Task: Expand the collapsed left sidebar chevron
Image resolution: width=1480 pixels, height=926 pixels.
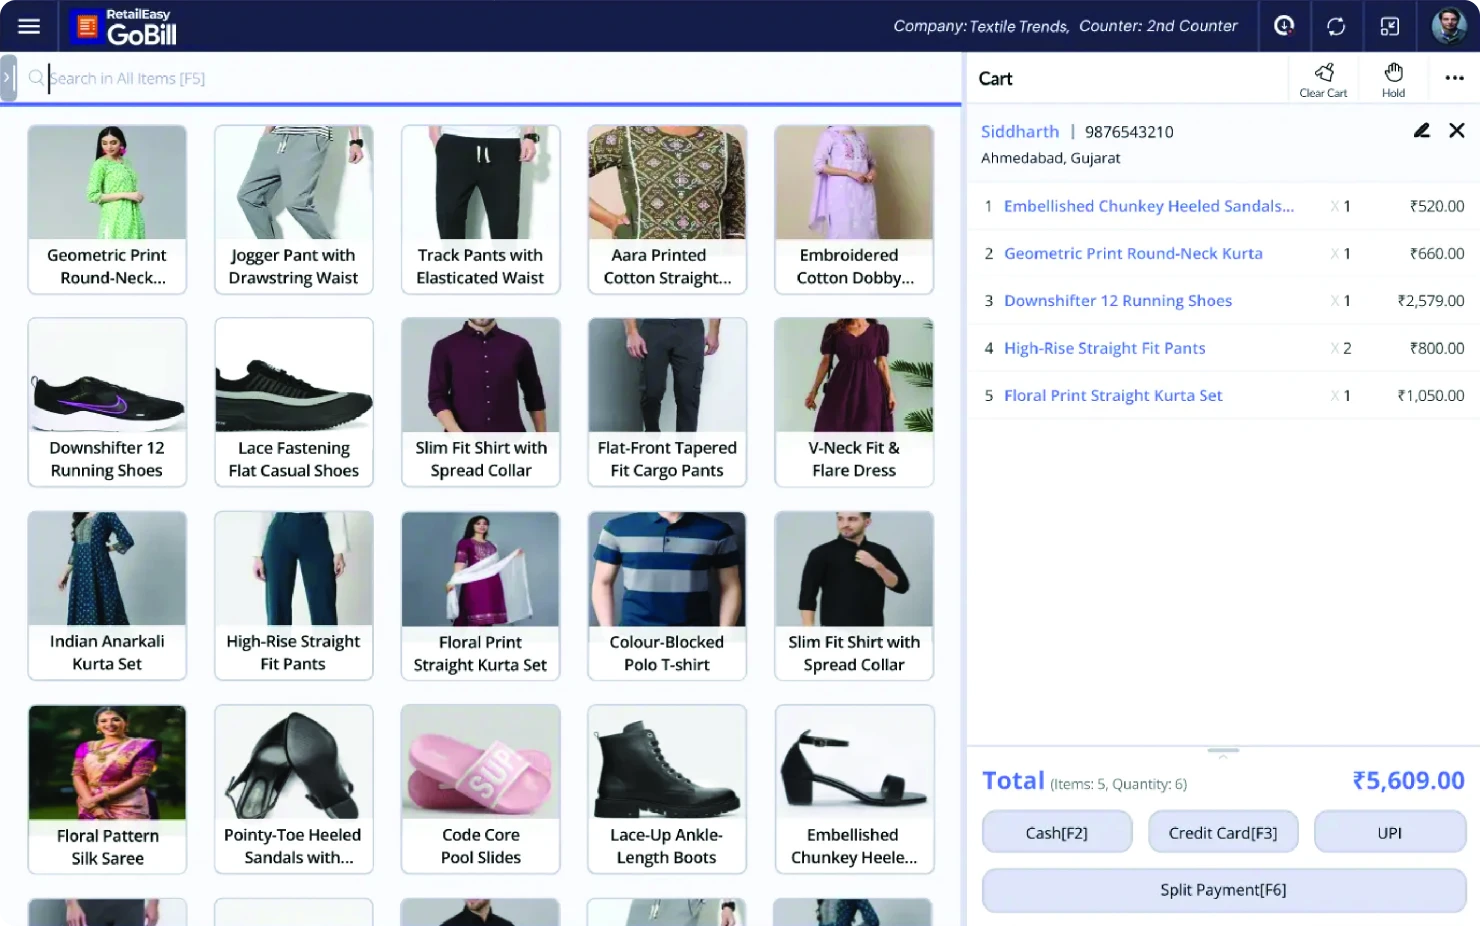Action: 8,76
